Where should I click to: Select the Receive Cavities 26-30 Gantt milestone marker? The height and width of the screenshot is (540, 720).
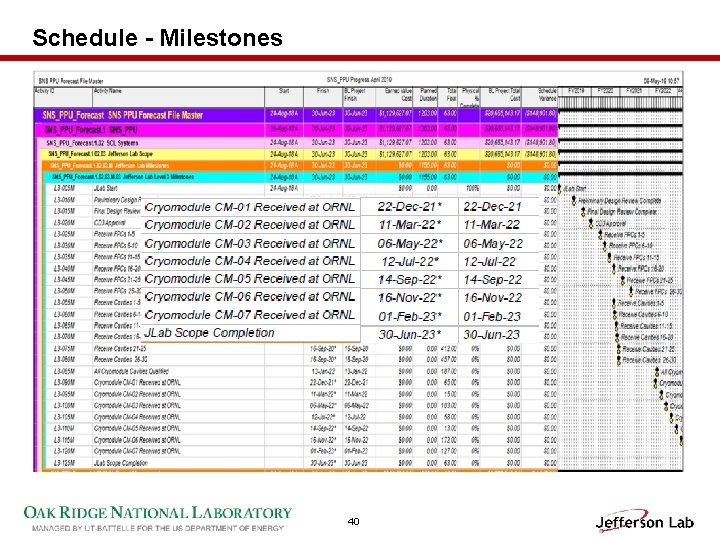click(619, 361)
